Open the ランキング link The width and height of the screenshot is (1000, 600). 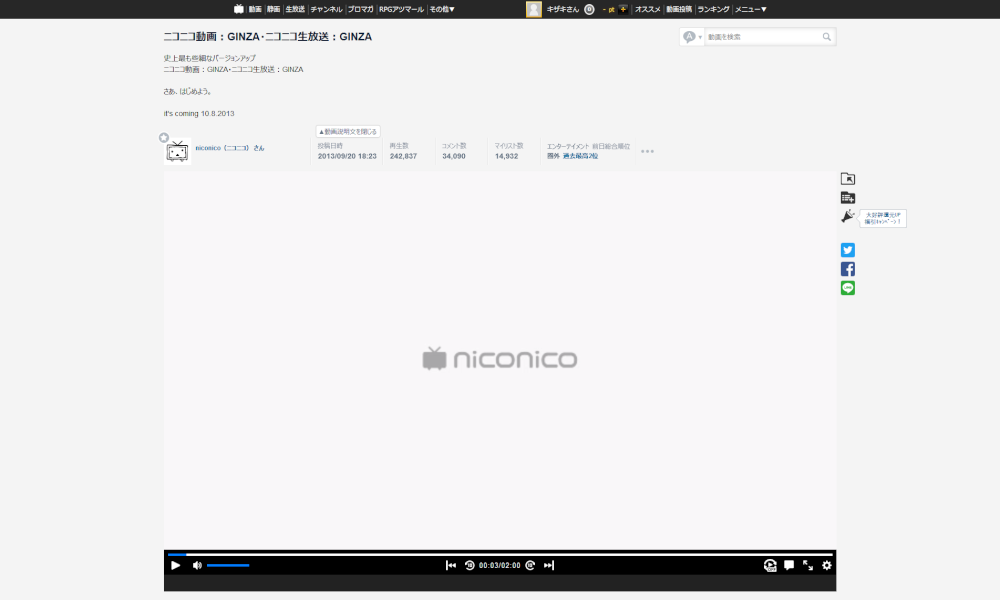[x=713, y=9]
